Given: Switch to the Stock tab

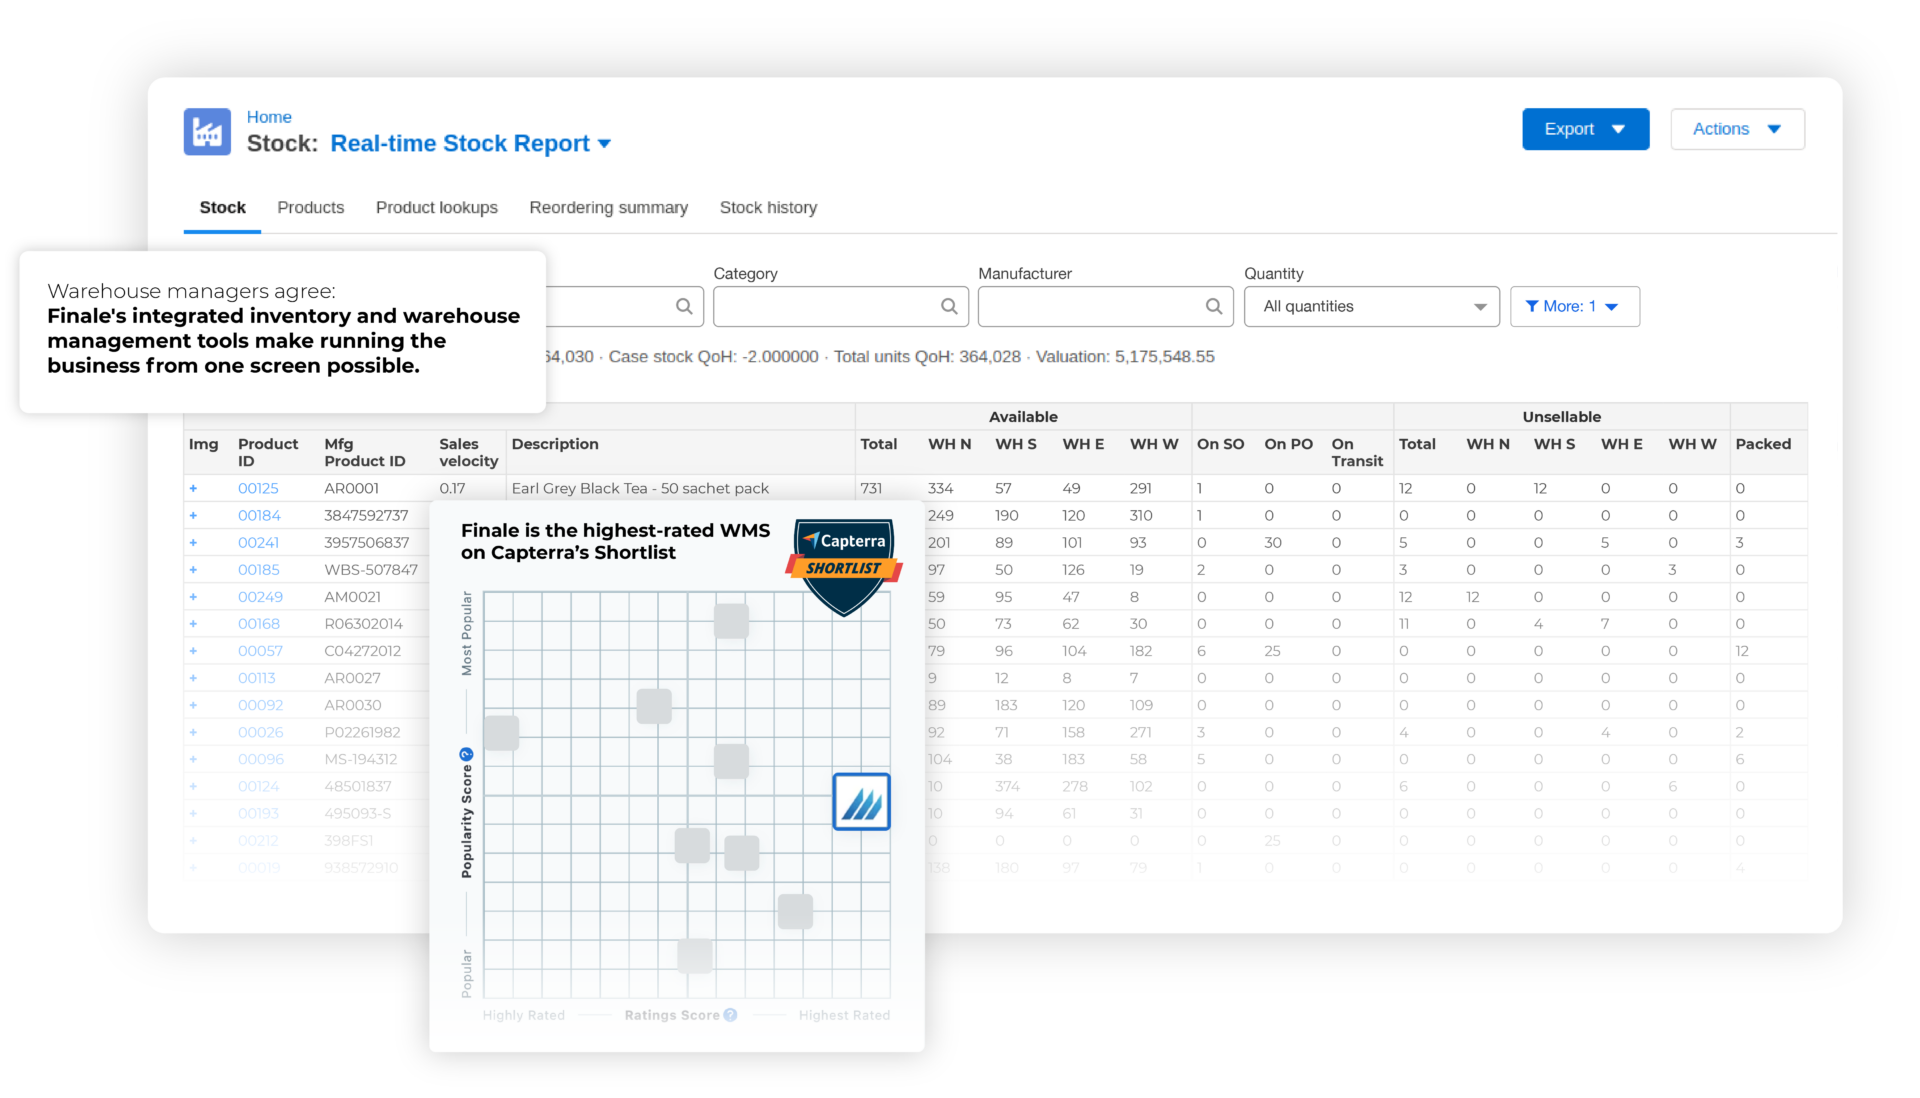Looking at the screenshot, I should 222,208.
